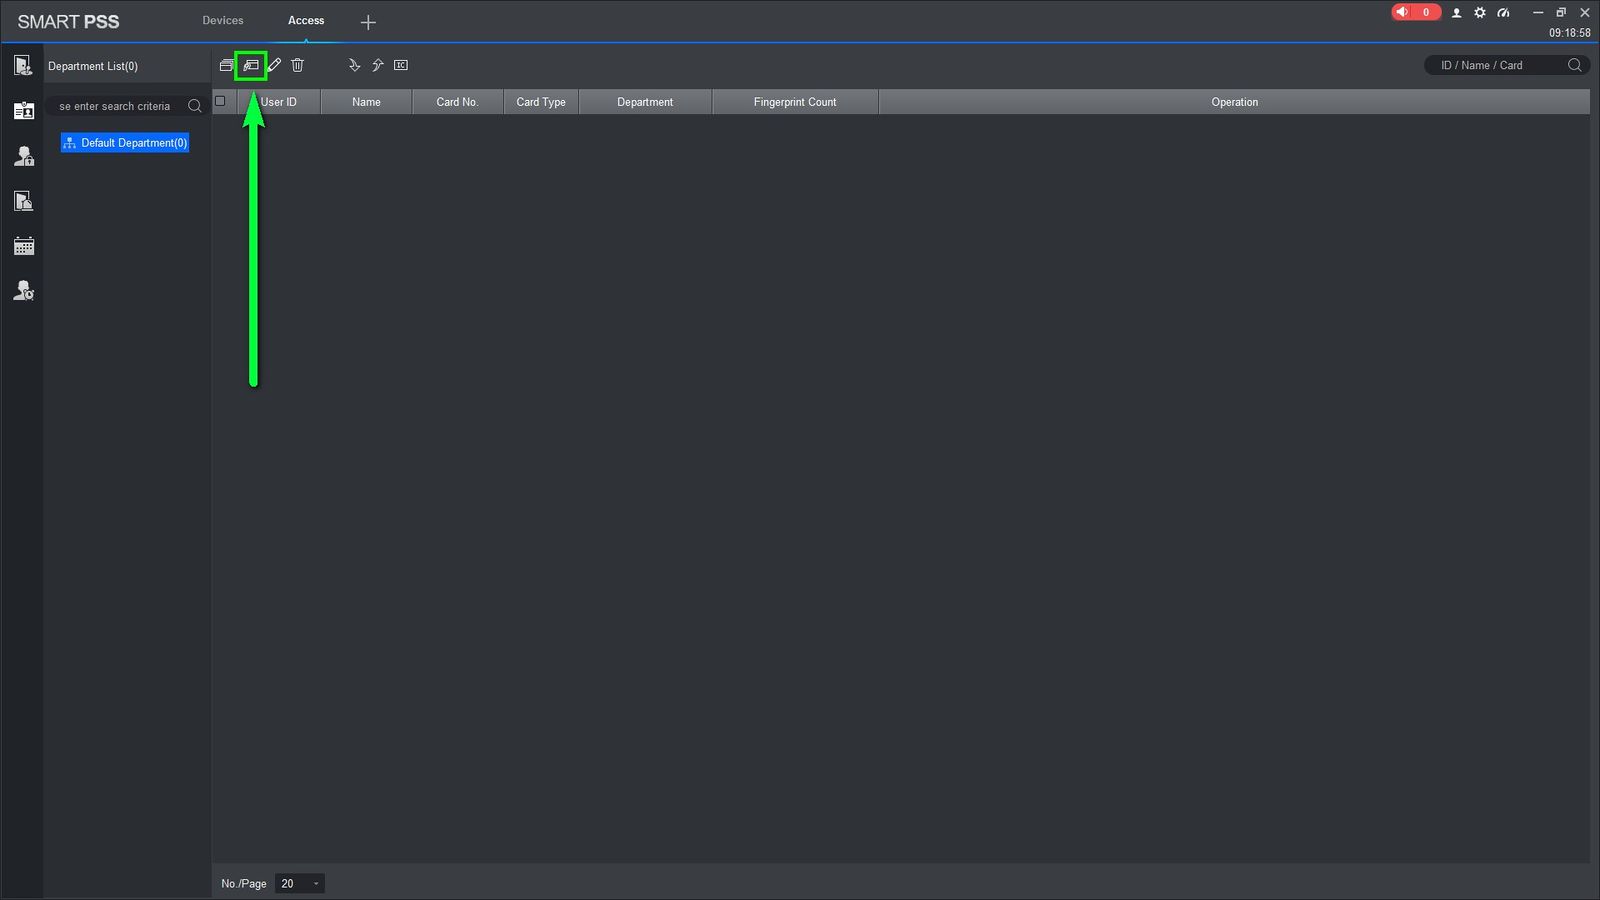Open the user with lock sidebar icon
This screenshot has width=1600, height=900.
click(24, 156)
